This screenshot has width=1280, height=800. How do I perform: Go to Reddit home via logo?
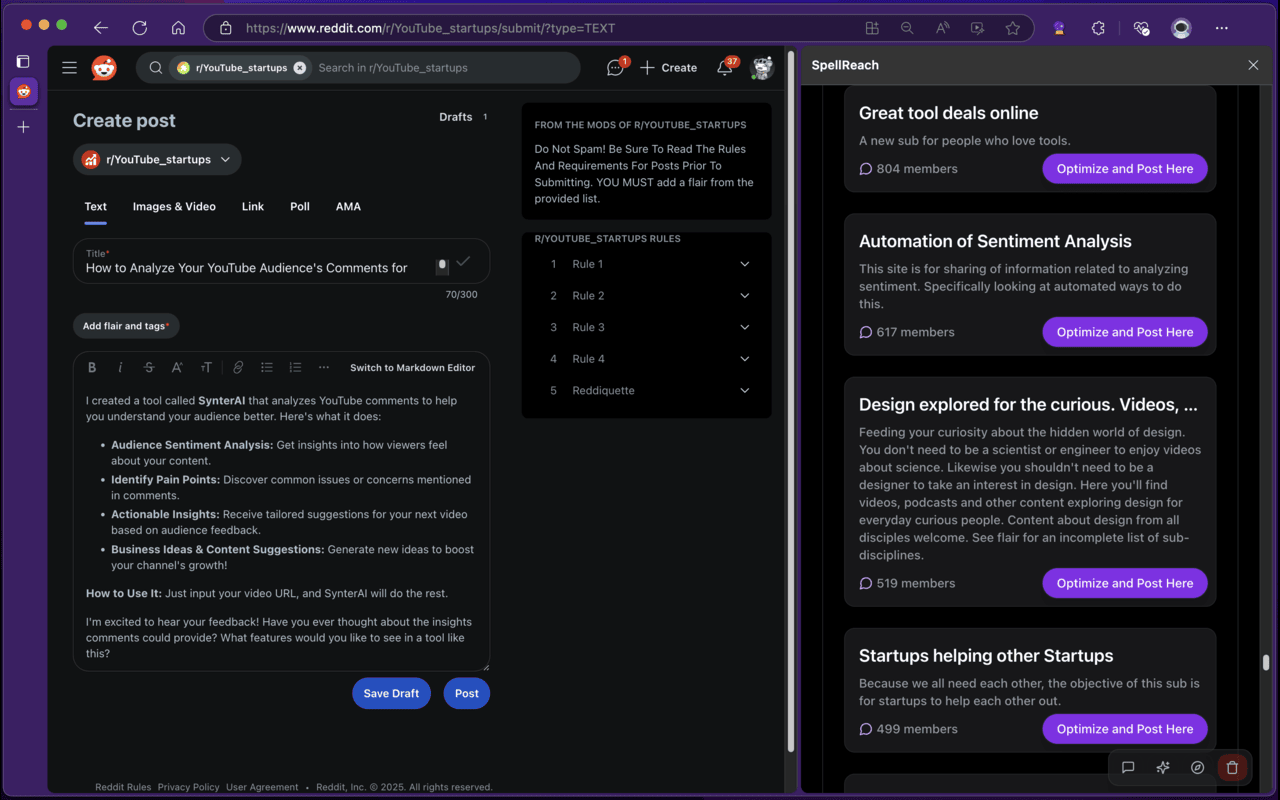pos(104,68)
